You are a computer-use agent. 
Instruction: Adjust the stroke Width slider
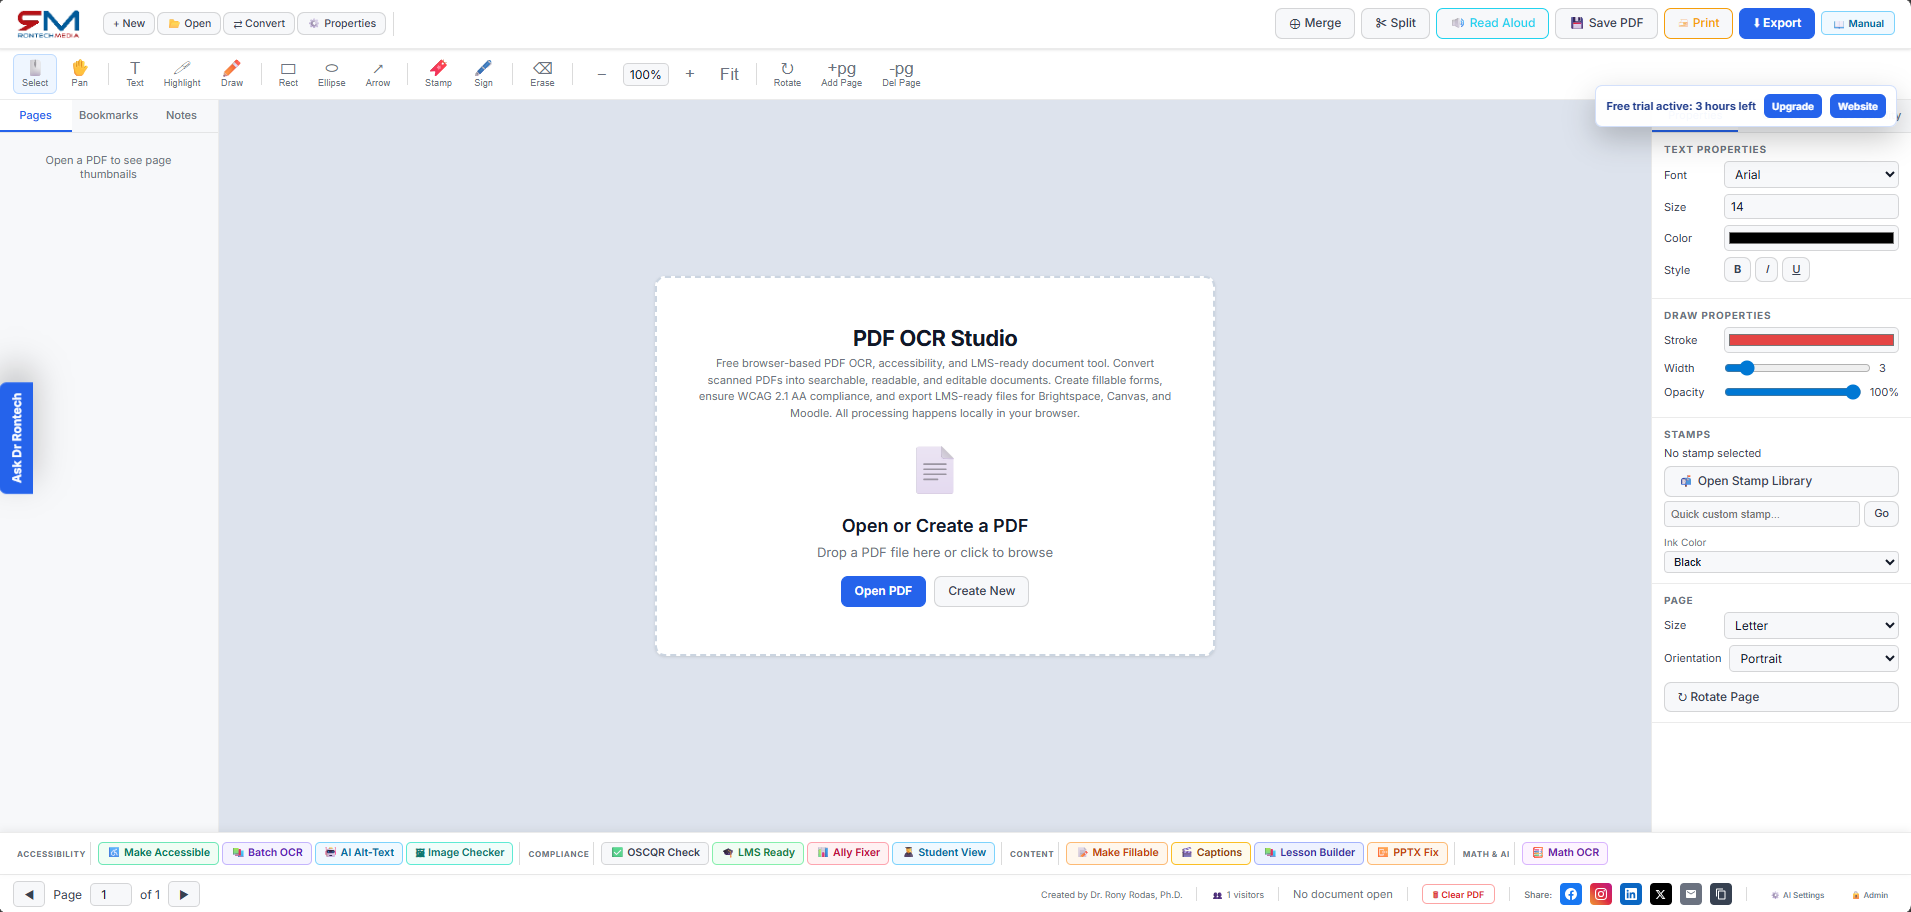[1797, 368]
